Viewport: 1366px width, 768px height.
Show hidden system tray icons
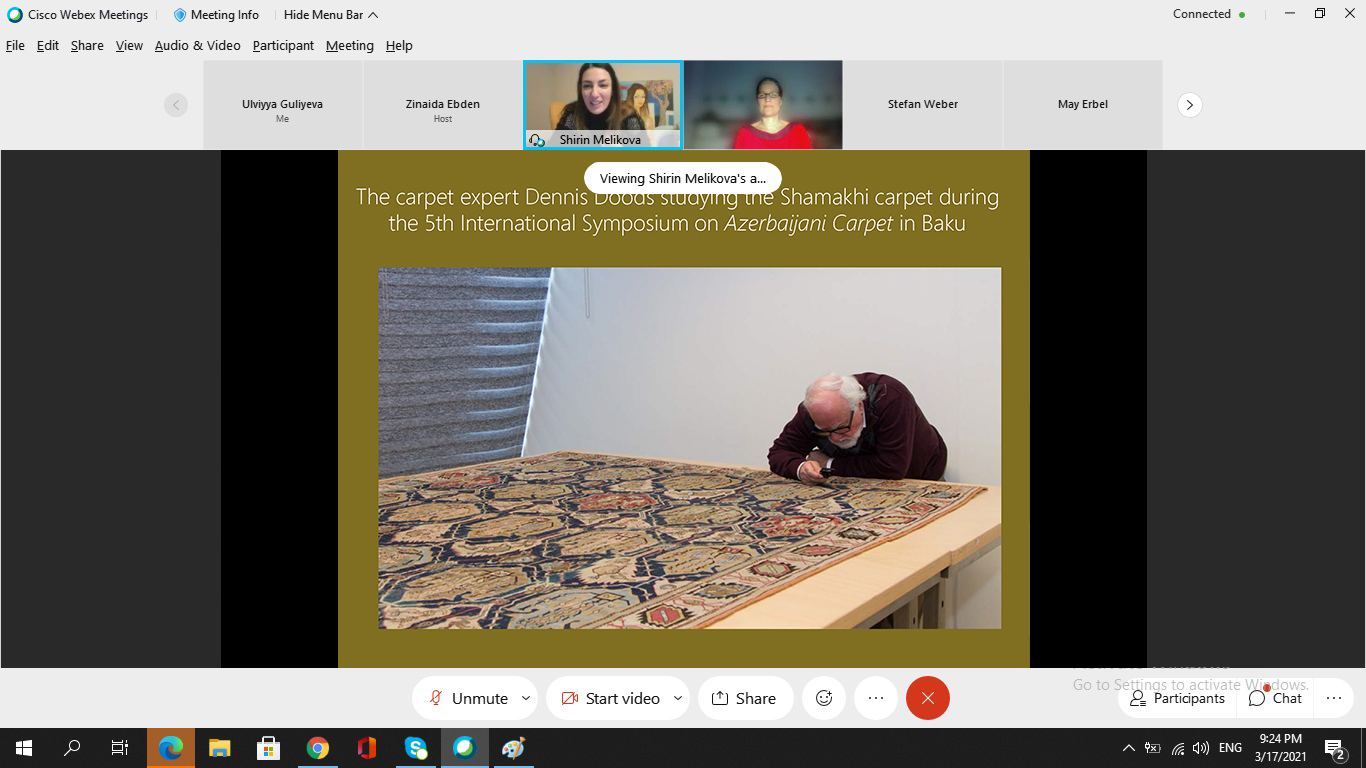pos(1128,748)
